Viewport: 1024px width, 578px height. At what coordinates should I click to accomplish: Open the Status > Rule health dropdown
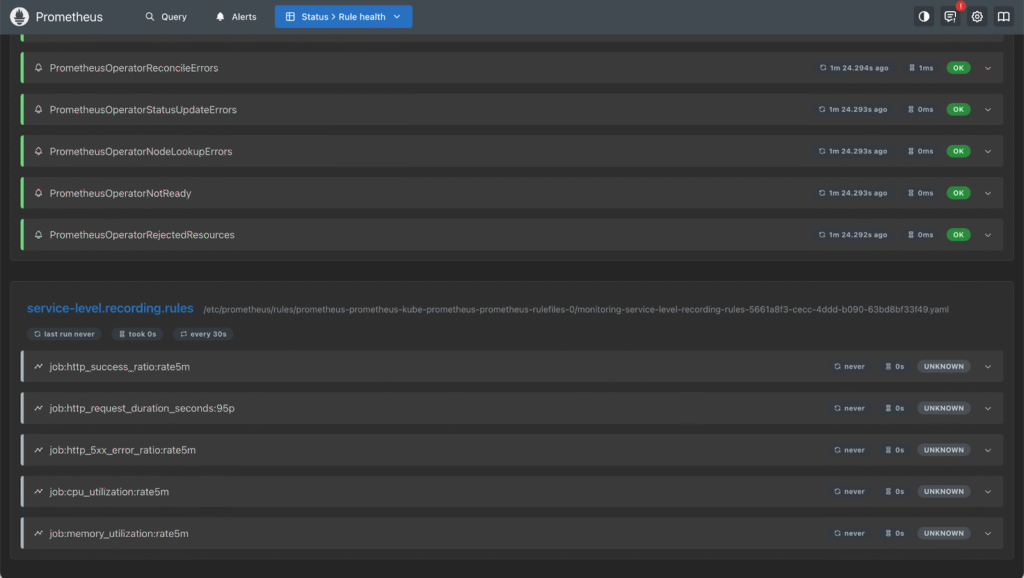coord(344,16)
